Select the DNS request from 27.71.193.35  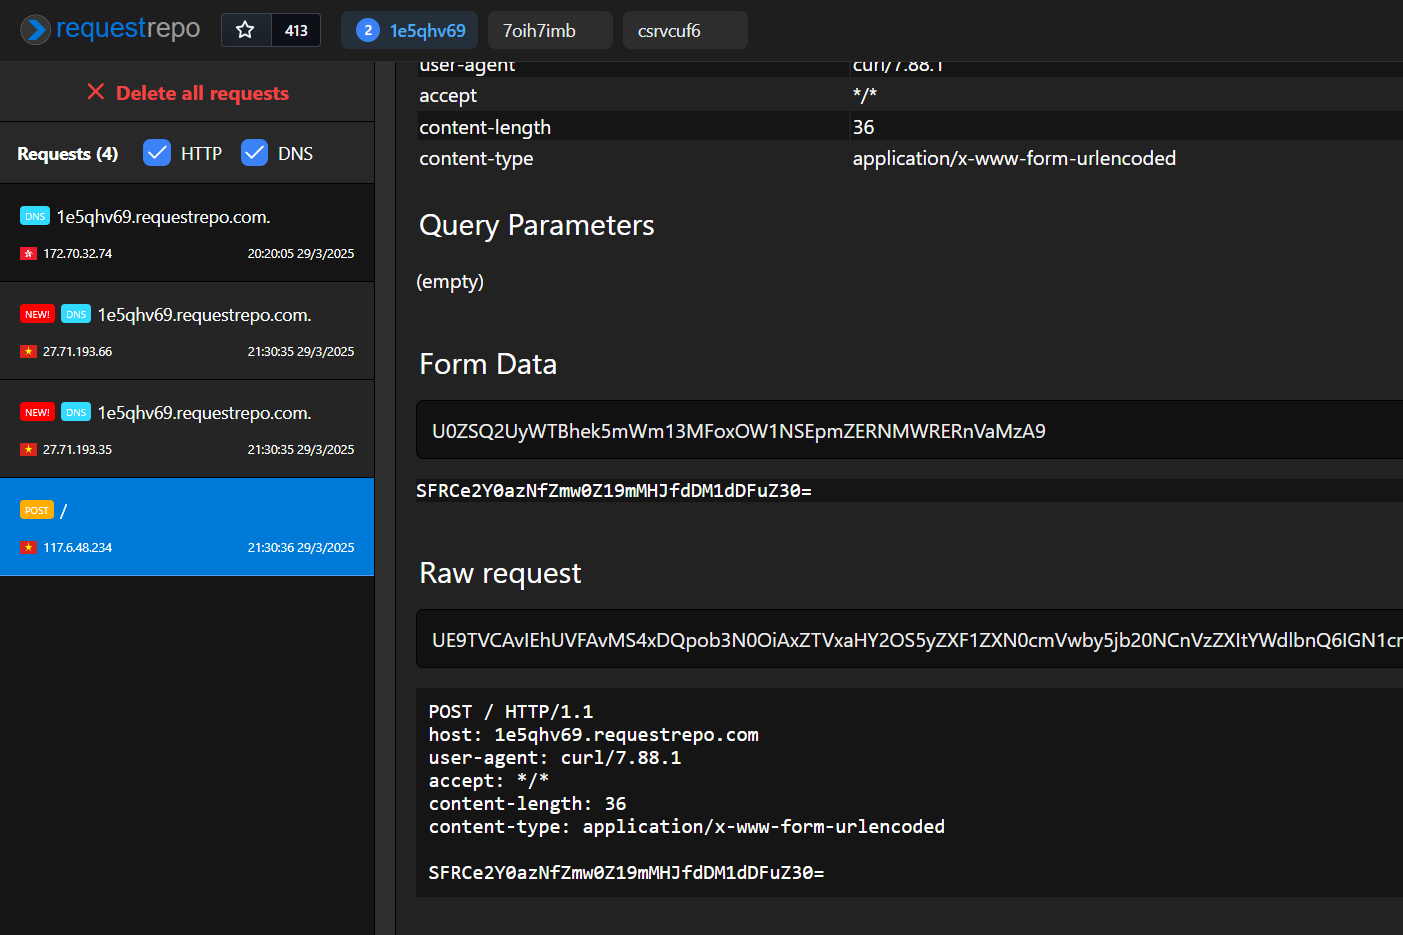(187, 429)
